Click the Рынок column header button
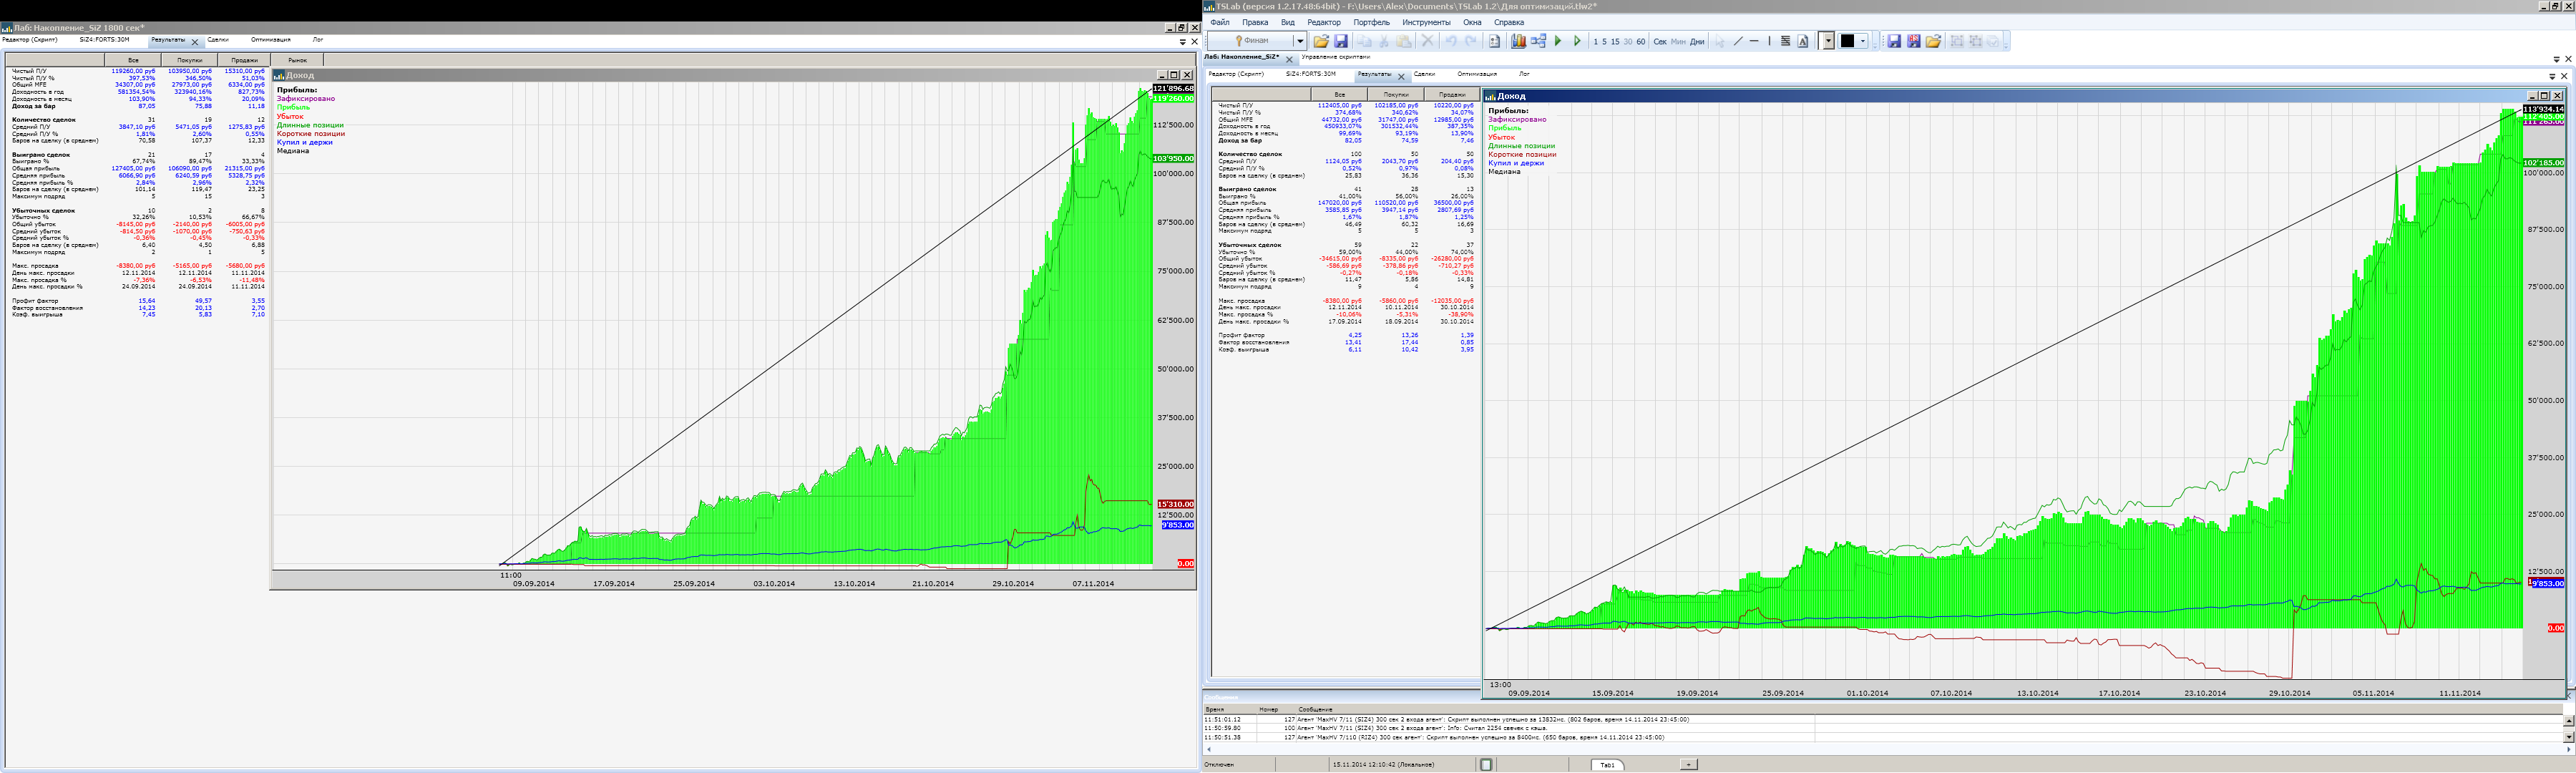Screen dimensions: 2576x773 coord(297,60)
